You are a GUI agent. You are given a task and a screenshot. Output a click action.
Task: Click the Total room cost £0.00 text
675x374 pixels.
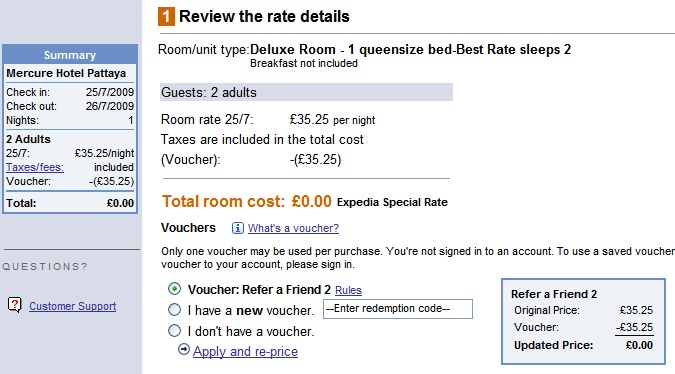click(x=247, y=201)
